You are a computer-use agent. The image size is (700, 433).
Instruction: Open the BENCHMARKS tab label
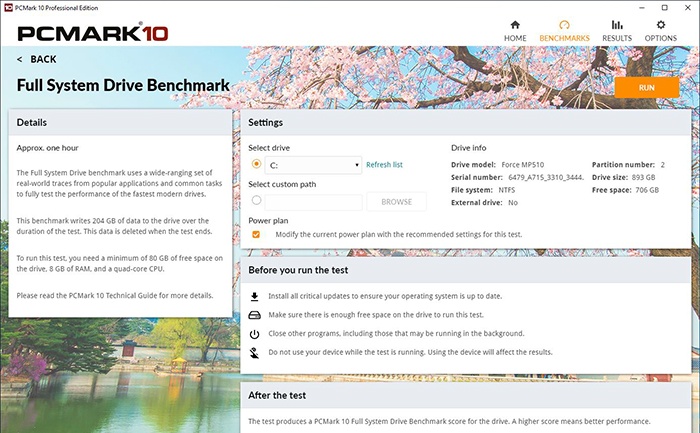point(564,38)
